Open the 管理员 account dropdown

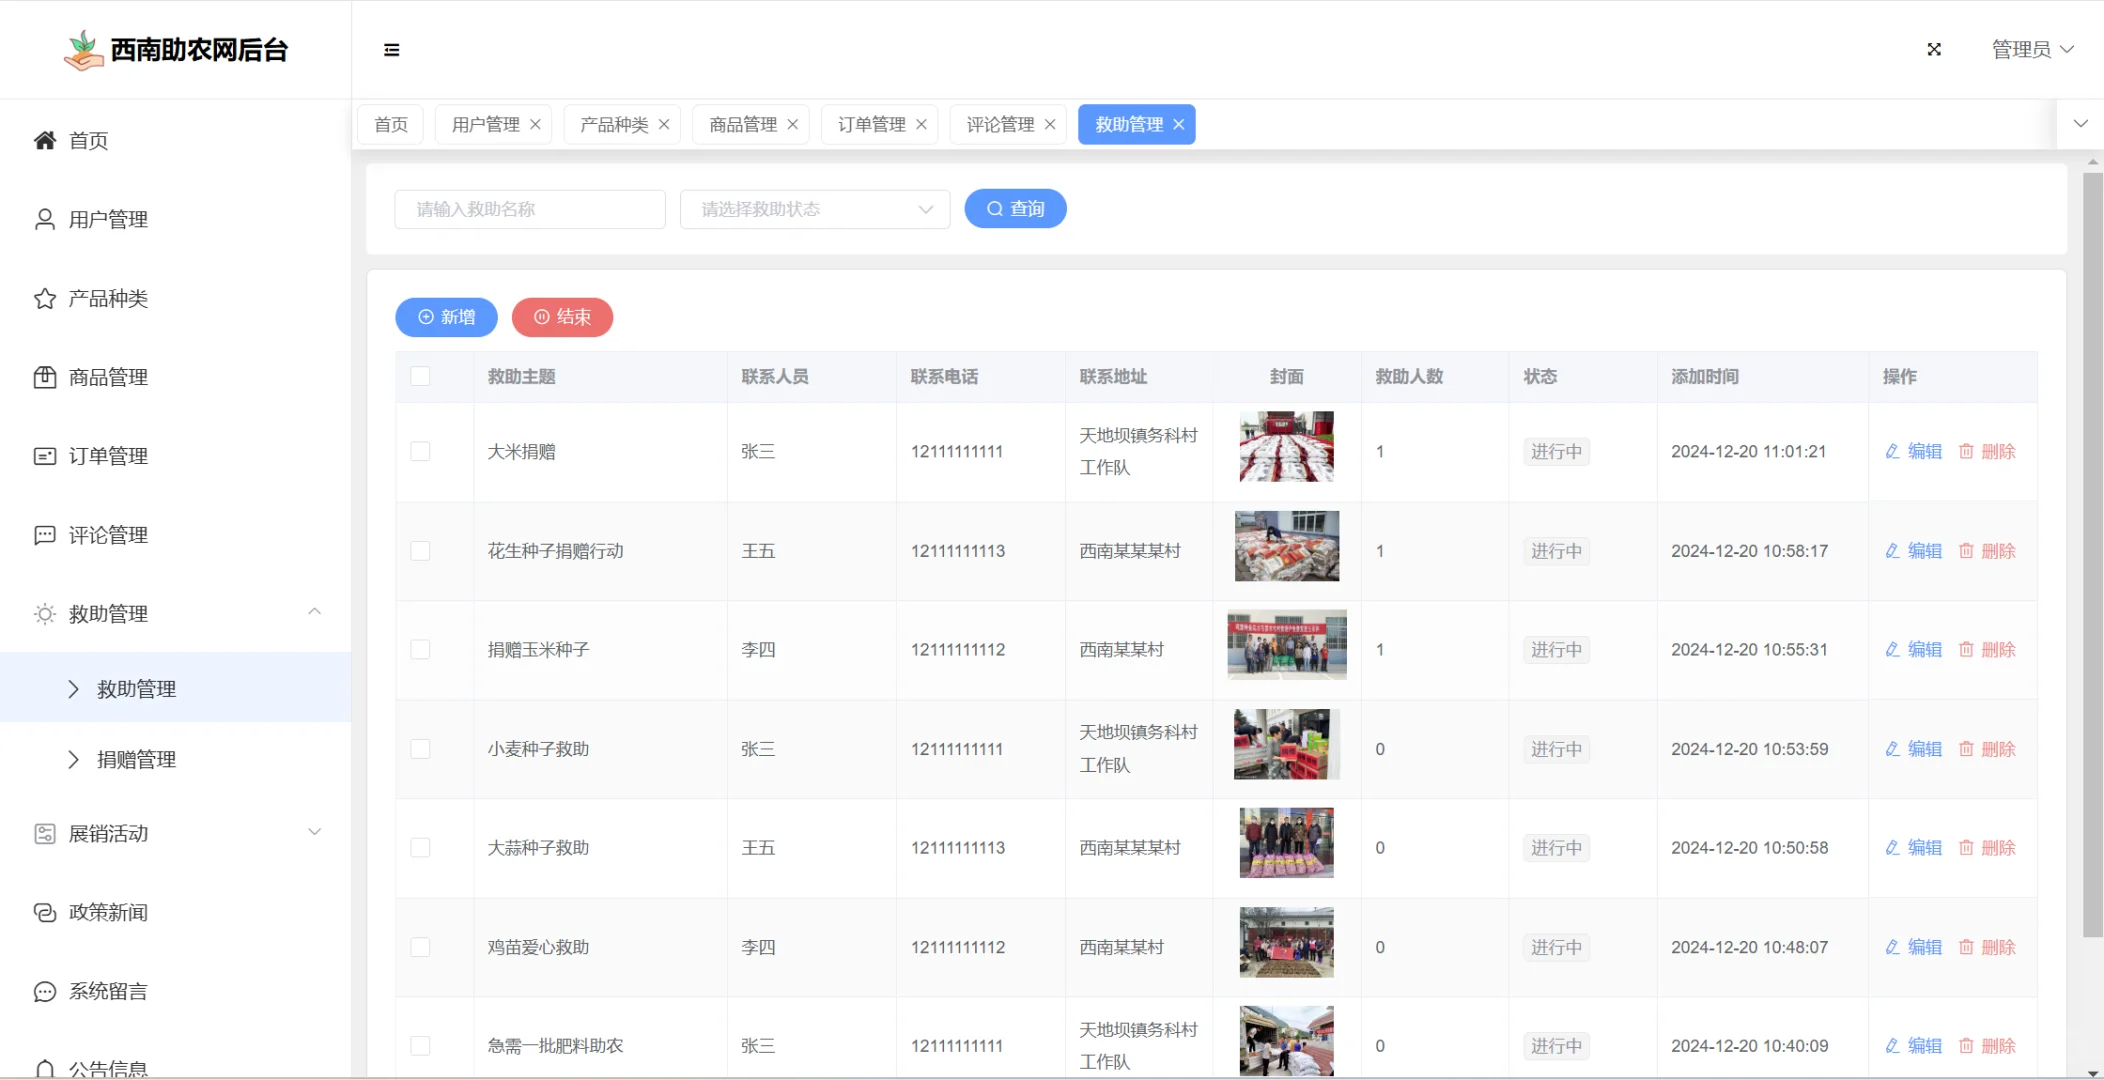click(x=2031, y=48)
